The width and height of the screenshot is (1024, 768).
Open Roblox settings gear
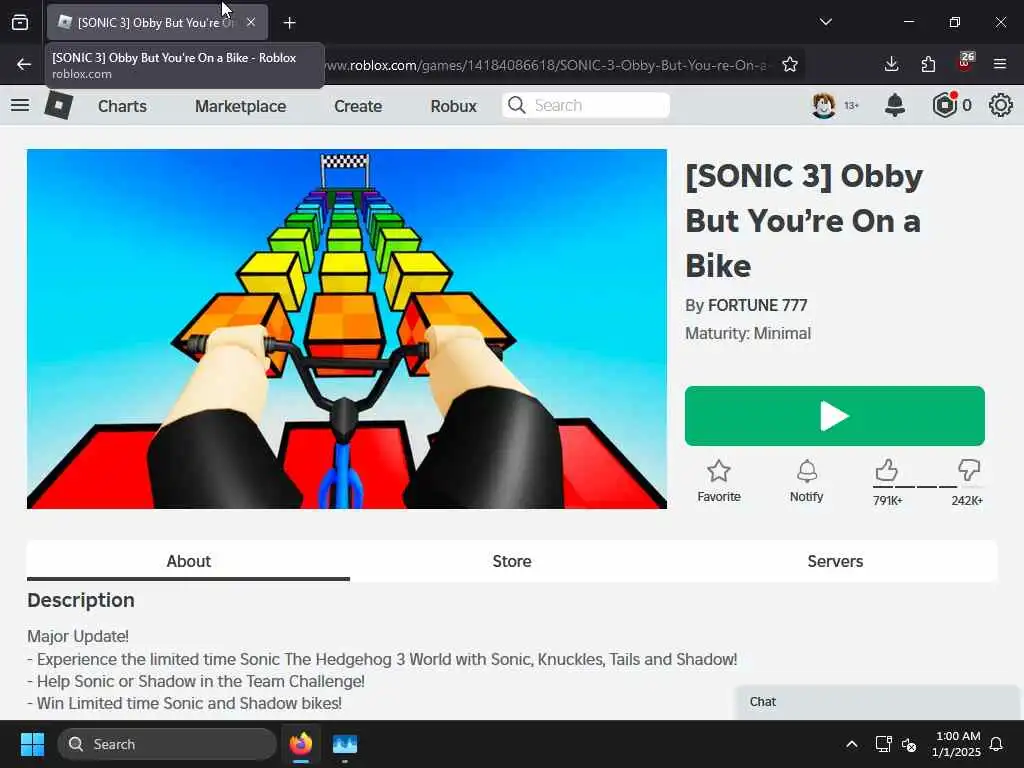click(1000, 105)
